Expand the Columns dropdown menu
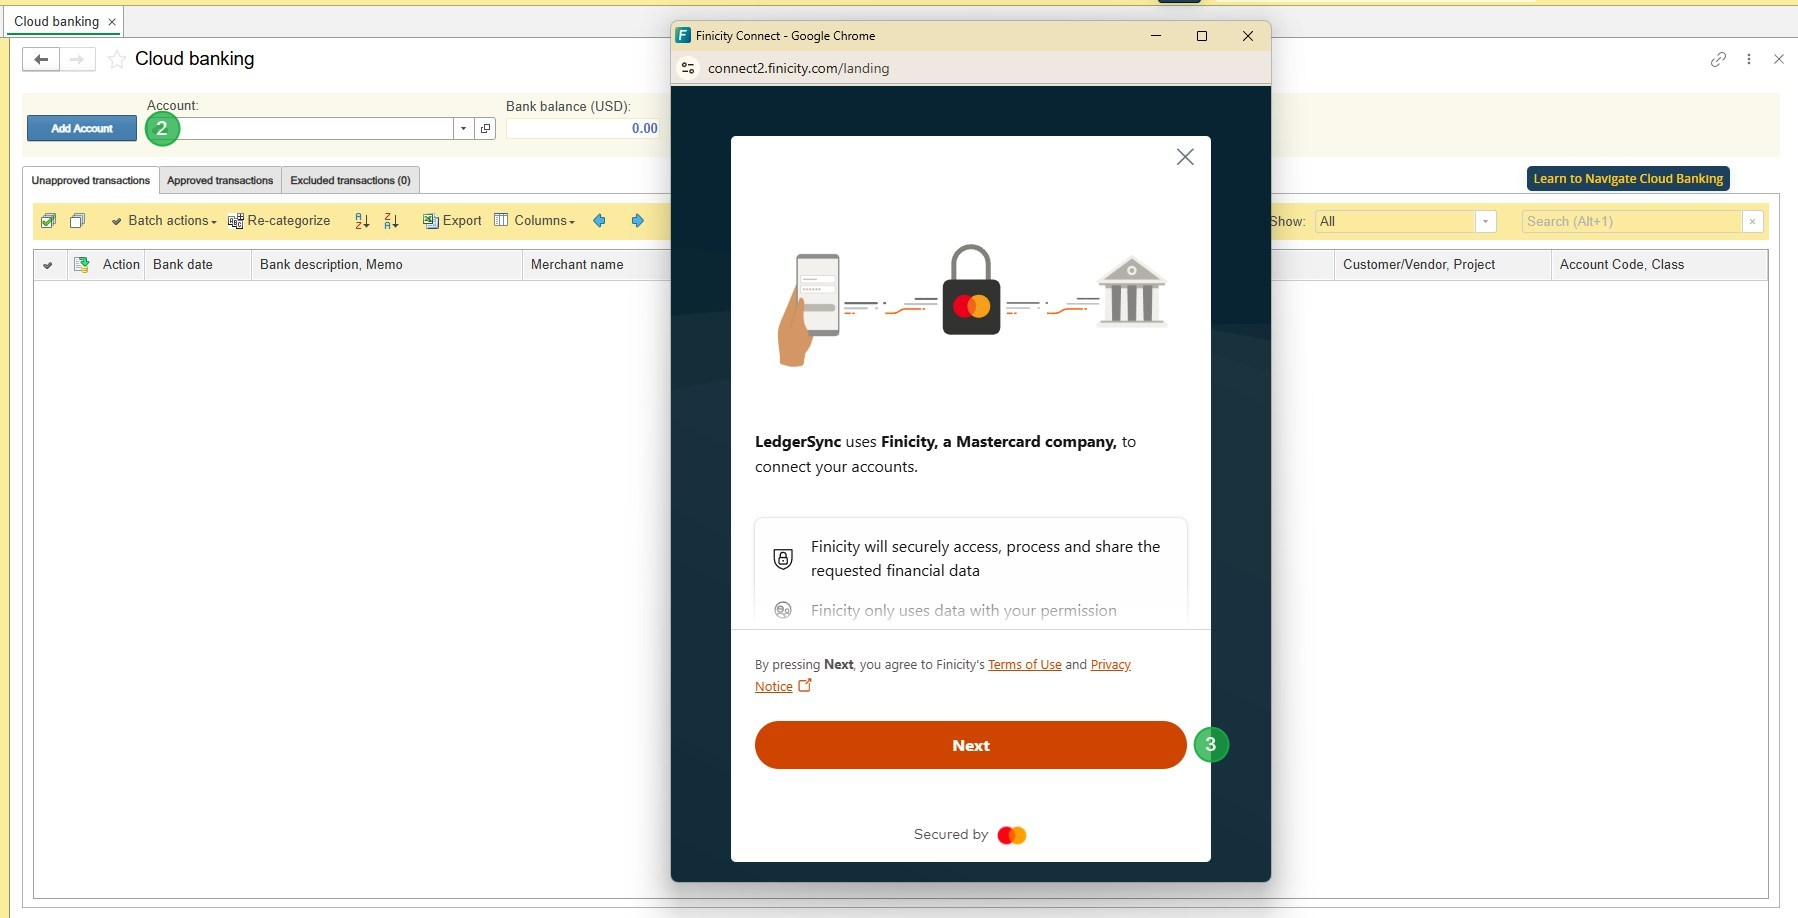 (x=535, y=221)
